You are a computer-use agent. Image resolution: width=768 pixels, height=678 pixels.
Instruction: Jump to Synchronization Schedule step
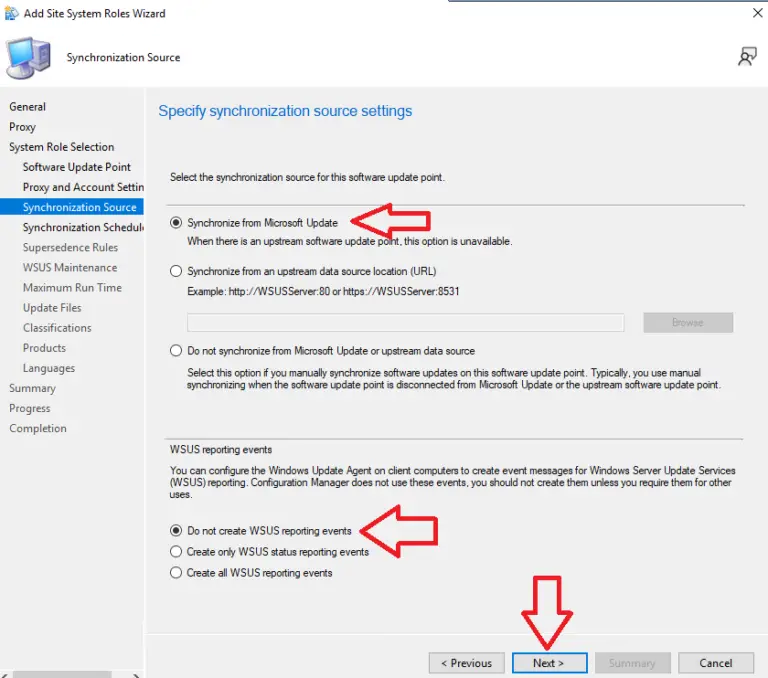83,228
